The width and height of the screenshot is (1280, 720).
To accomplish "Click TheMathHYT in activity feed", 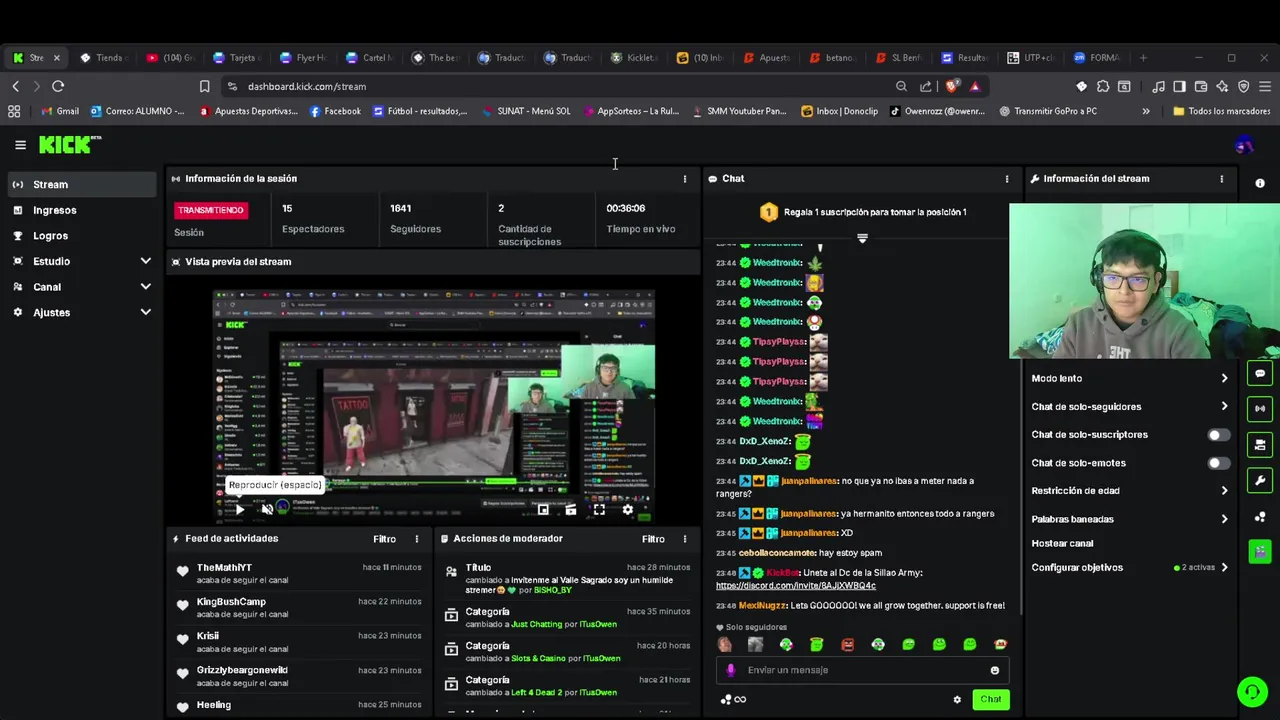I will coord(224,568).
